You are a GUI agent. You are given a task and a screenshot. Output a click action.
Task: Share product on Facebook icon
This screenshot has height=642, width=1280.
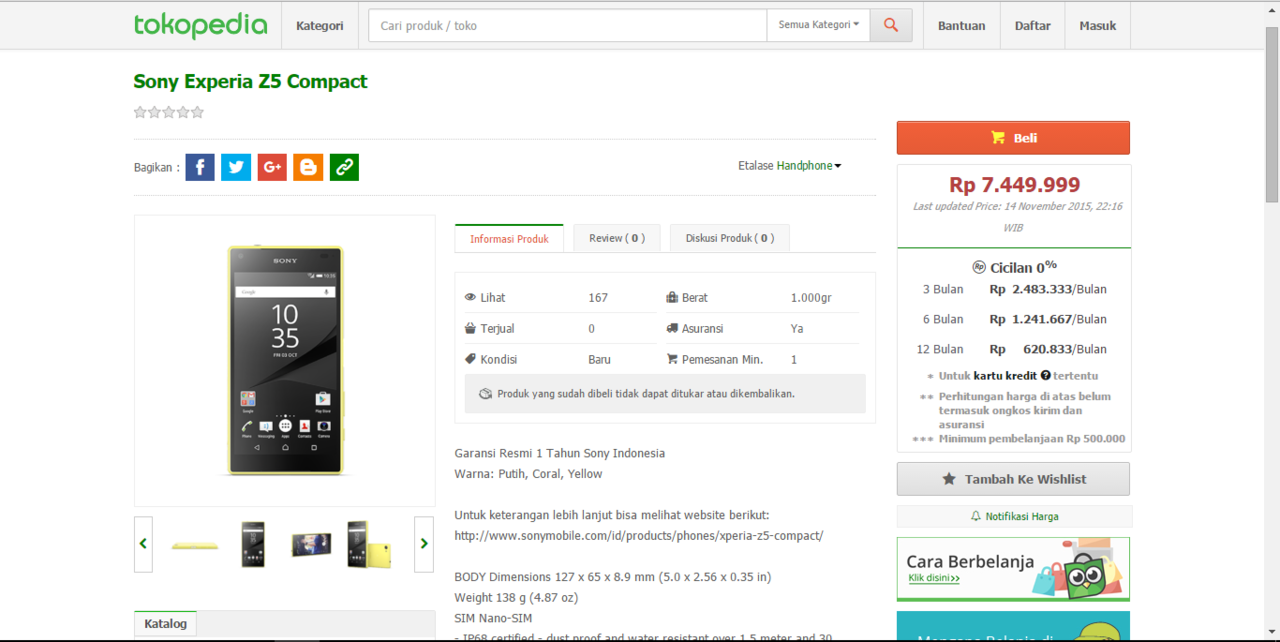[200, 167]
